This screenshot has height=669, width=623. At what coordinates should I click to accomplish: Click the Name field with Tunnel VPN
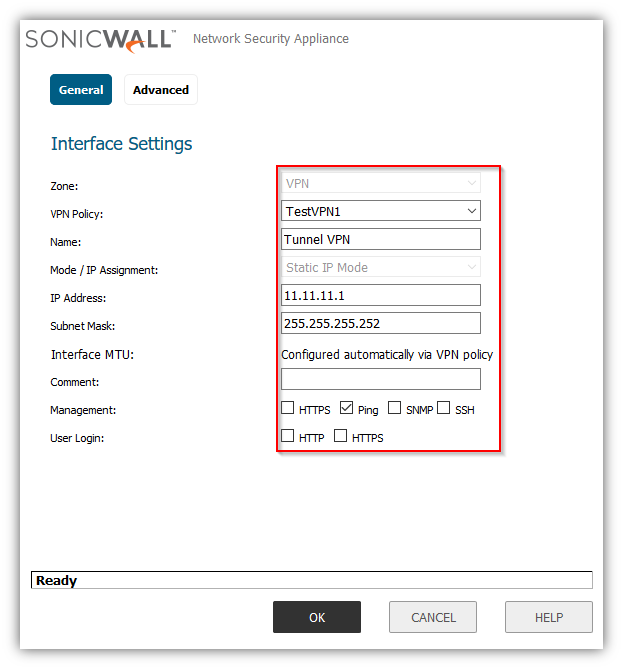(x=381, y=240)
